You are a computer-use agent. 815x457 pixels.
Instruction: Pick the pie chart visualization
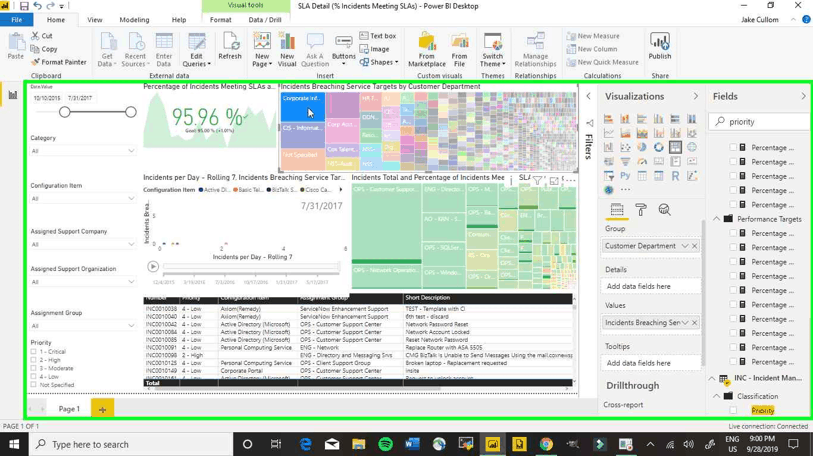coord(642,148)
